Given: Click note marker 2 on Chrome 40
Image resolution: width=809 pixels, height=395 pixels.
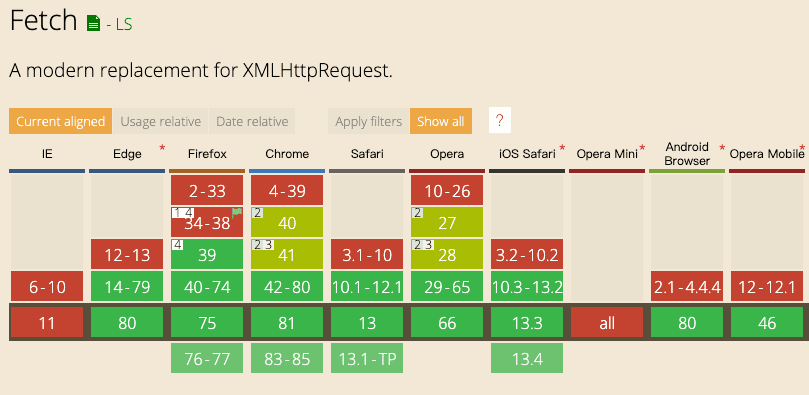Looking at the screenshot, I should [257, 212].
